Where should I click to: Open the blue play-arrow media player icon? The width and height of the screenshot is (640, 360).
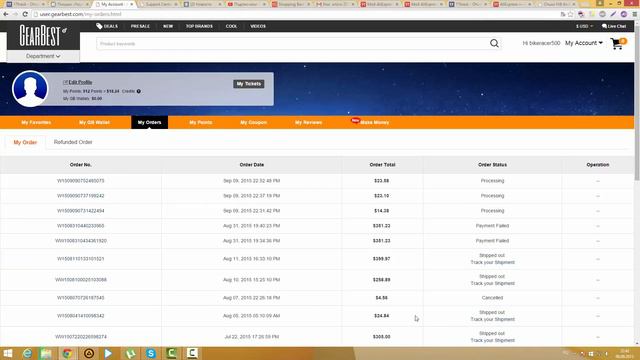click(109, 353)
